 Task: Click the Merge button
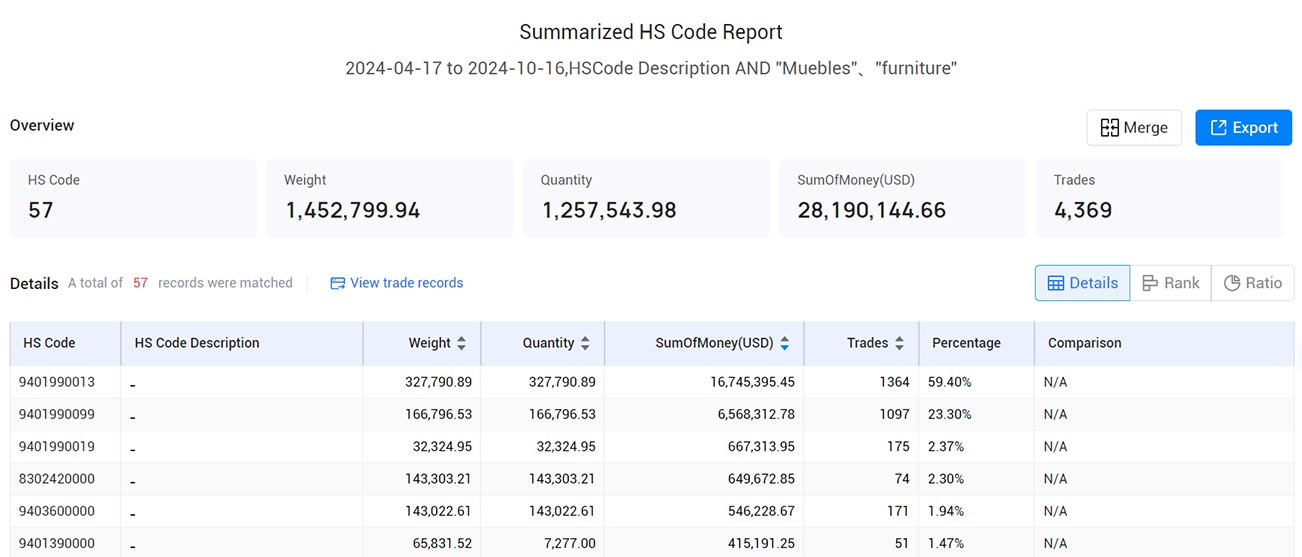1134,128
